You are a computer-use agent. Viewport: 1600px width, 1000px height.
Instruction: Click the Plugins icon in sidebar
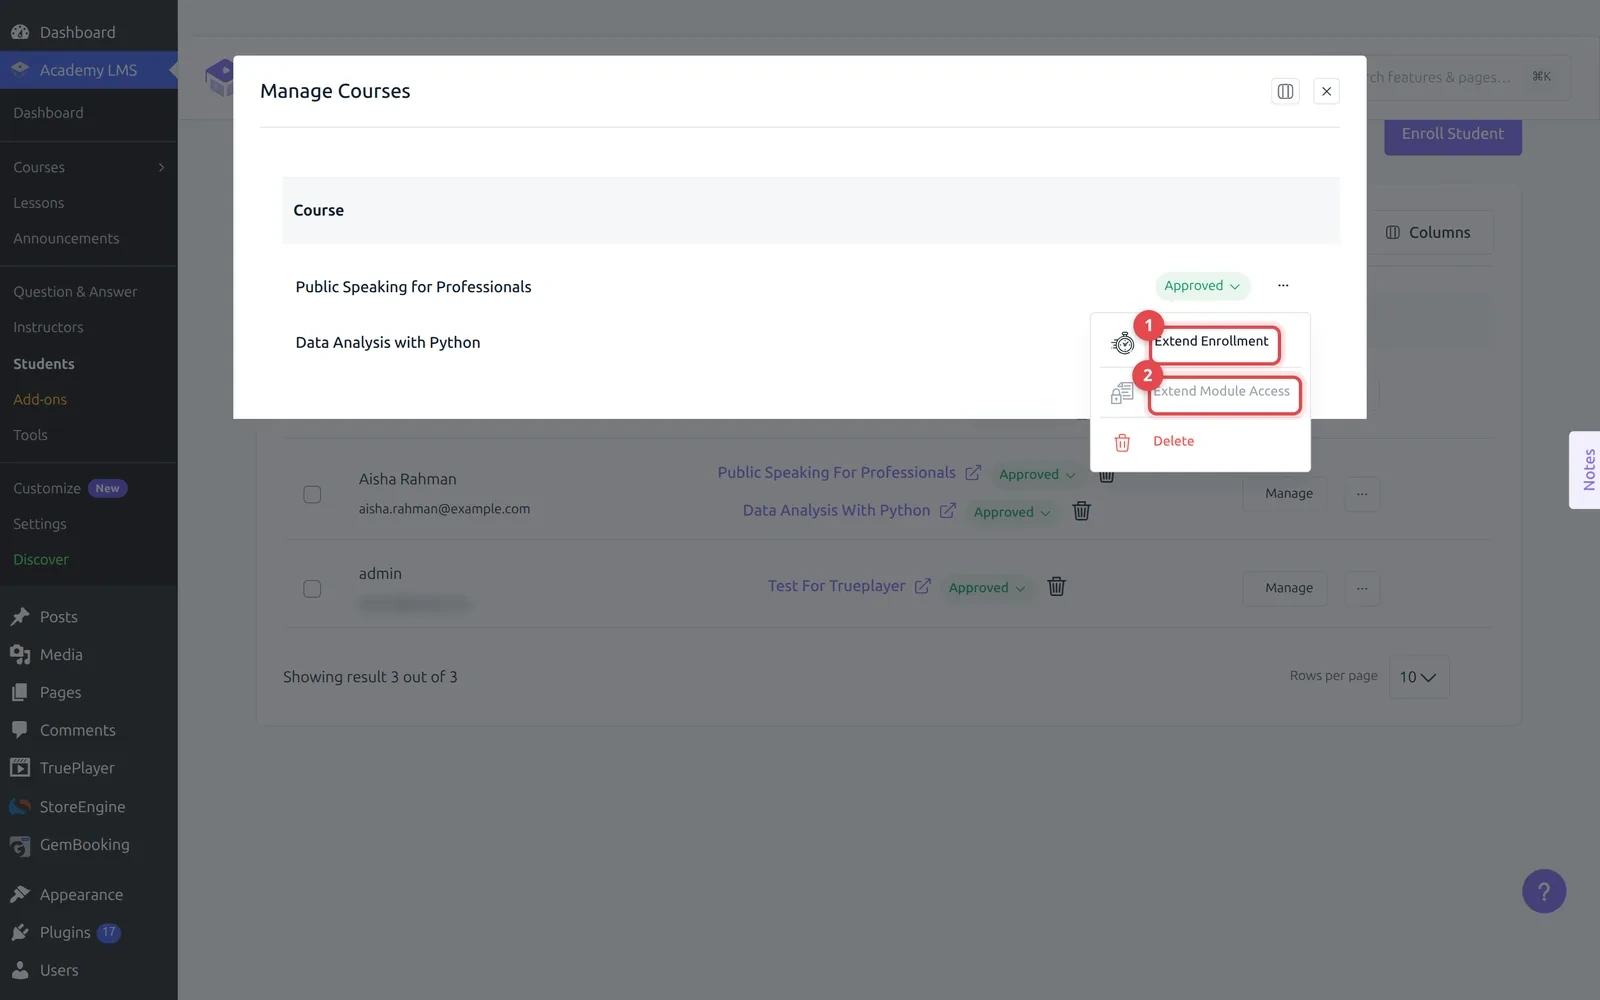20,932
